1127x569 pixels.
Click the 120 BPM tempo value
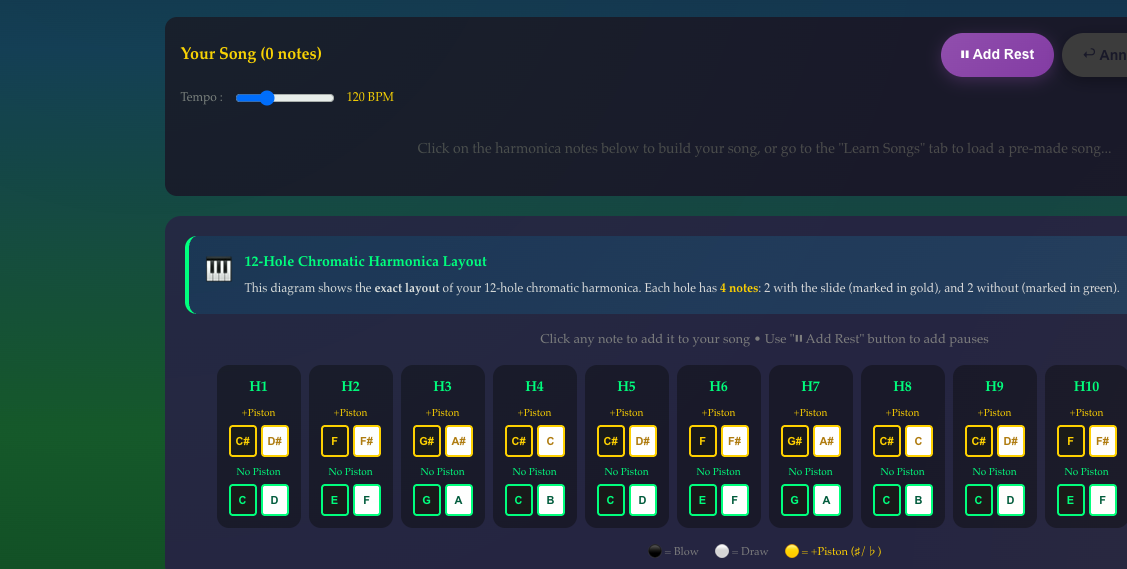pos(370,97)
